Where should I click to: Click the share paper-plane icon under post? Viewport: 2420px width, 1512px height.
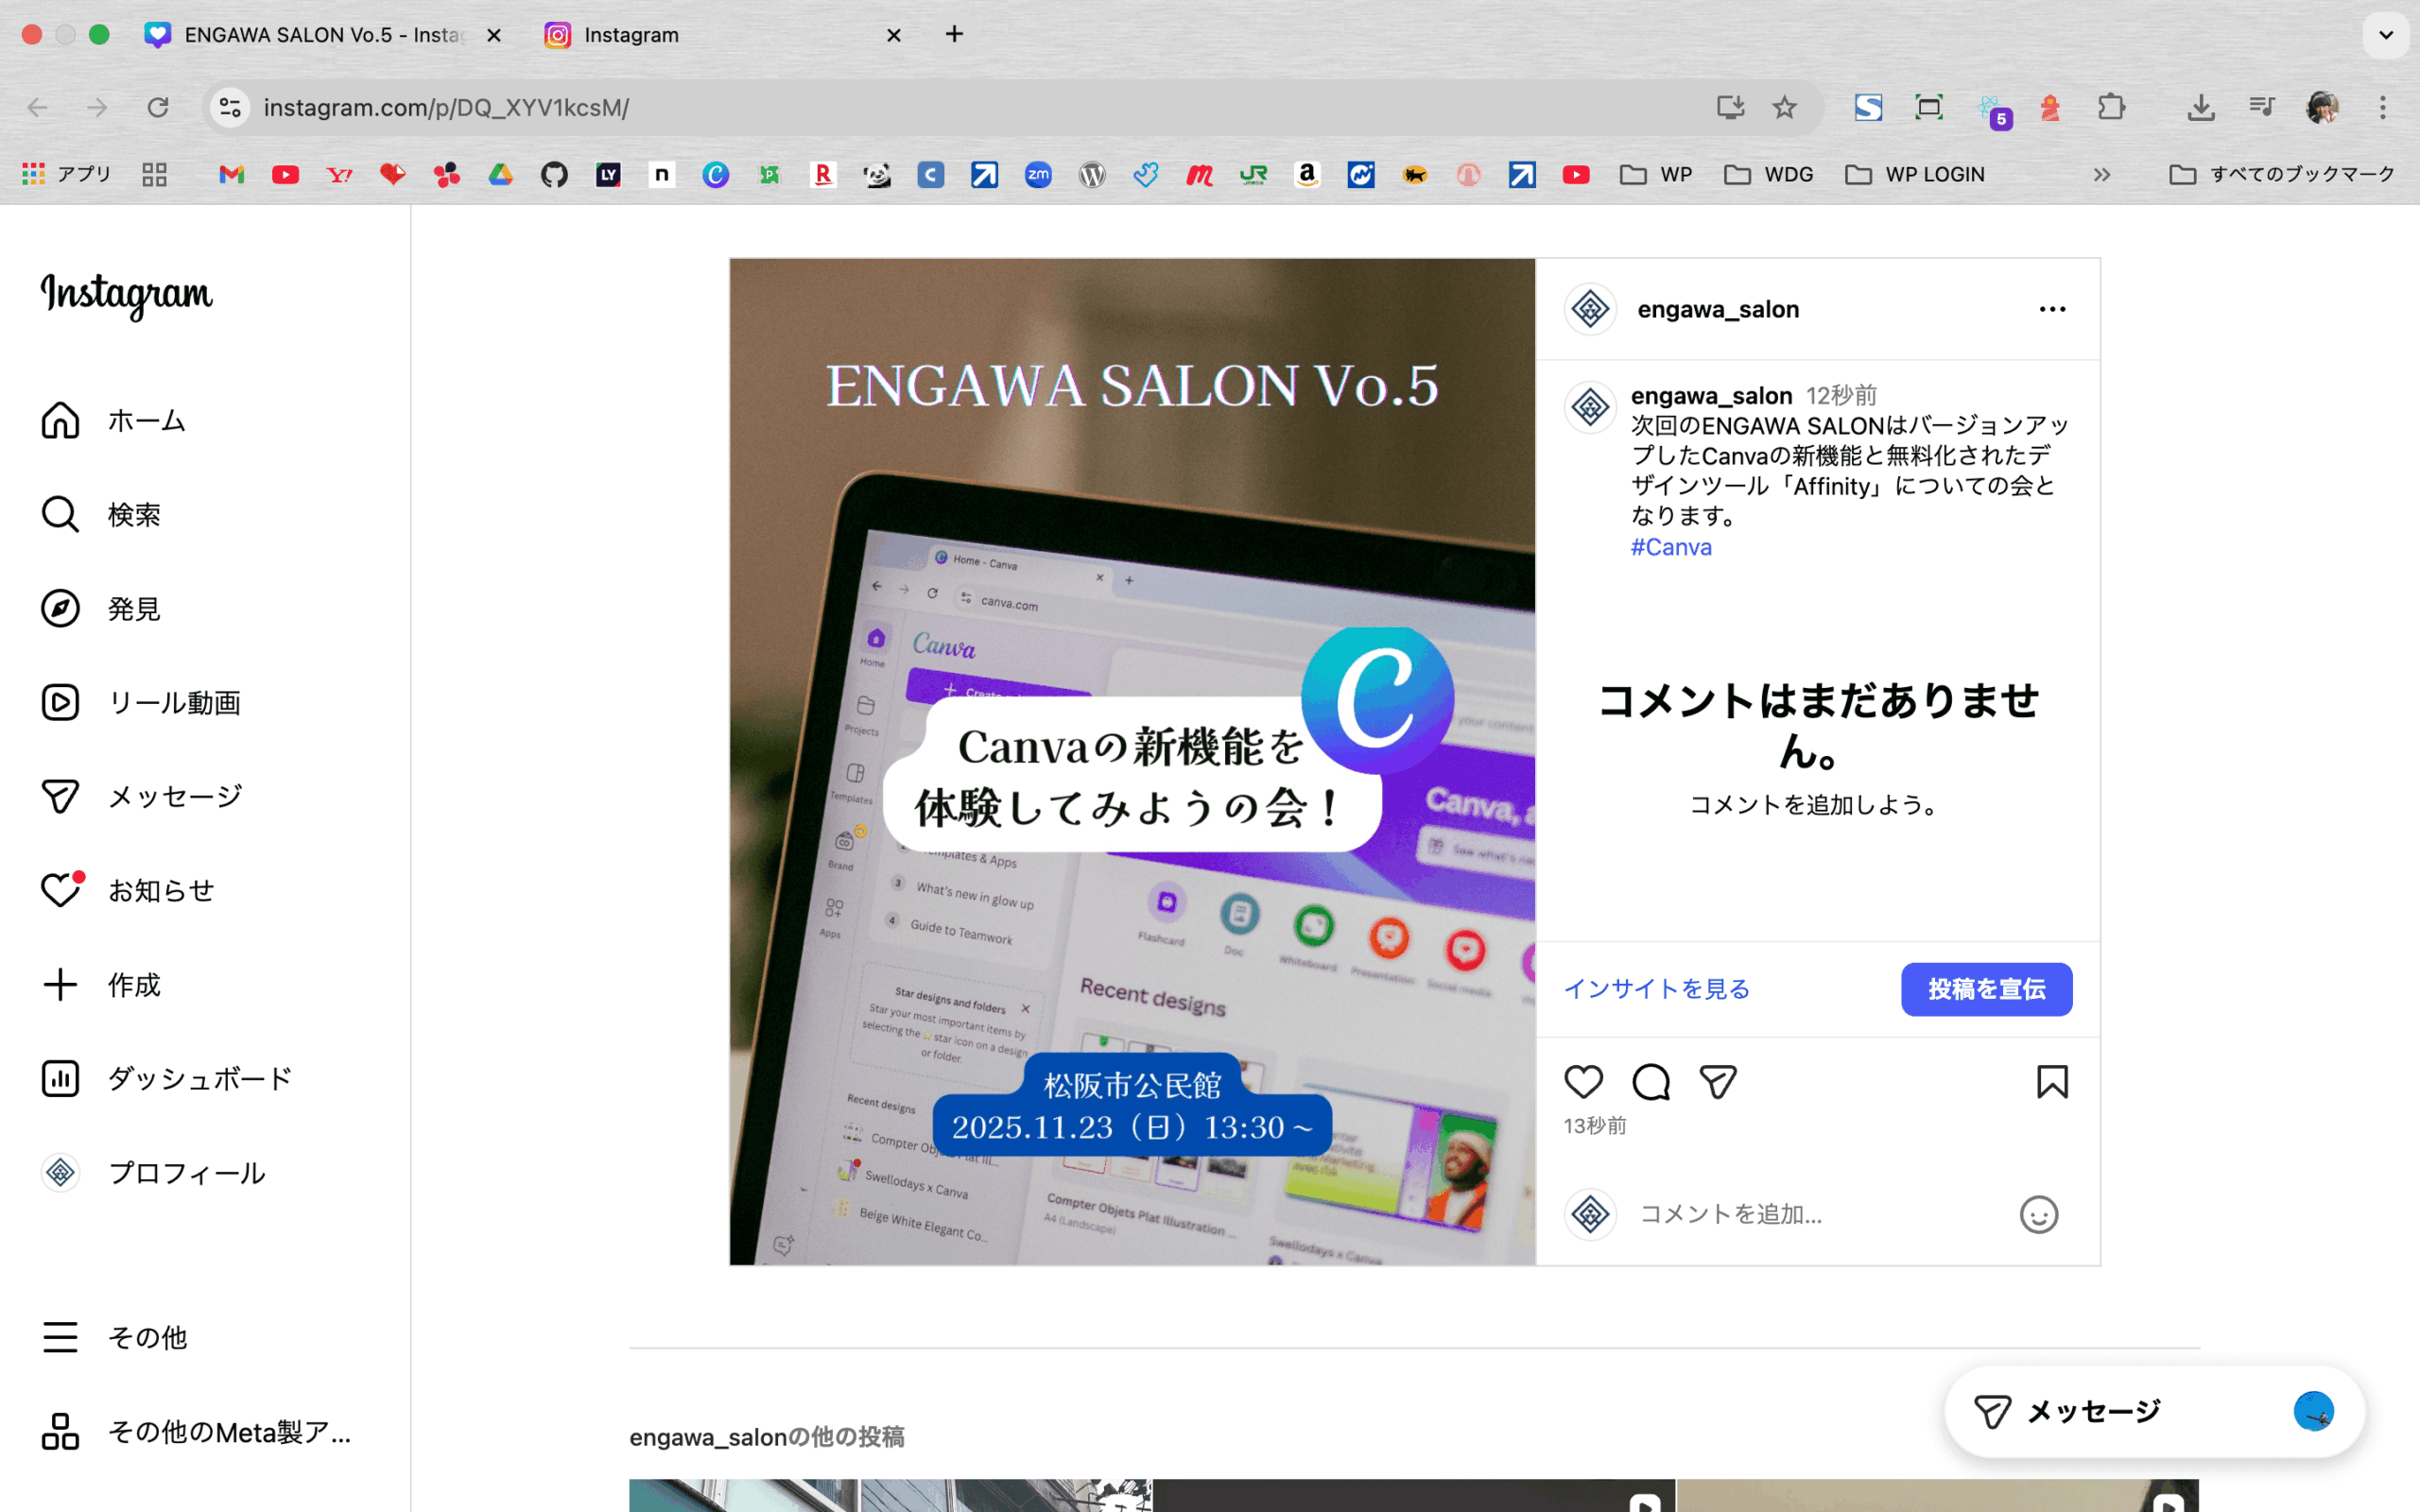[1718, 1081]
